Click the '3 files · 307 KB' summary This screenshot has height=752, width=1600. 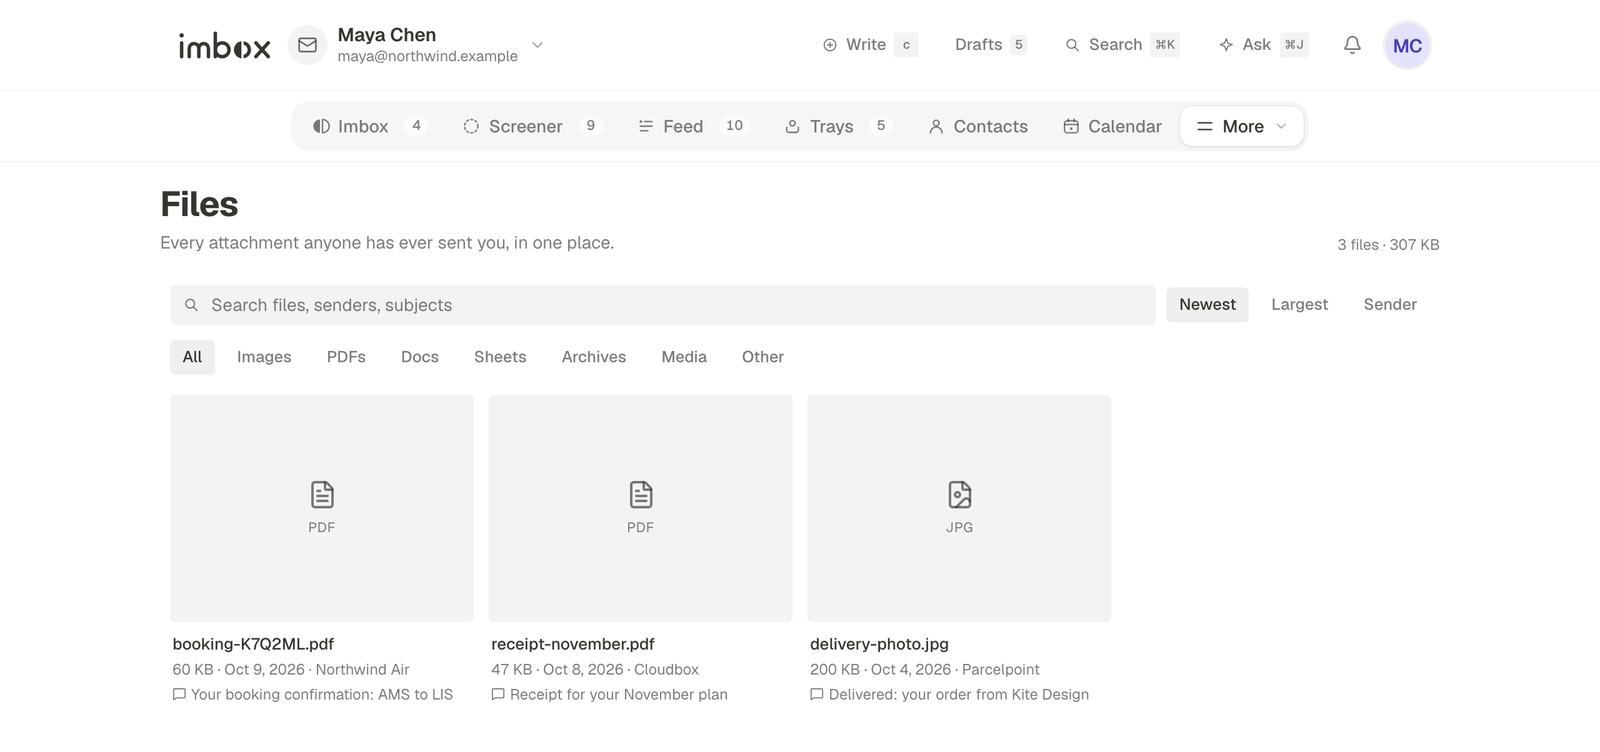click(1388, 245)
